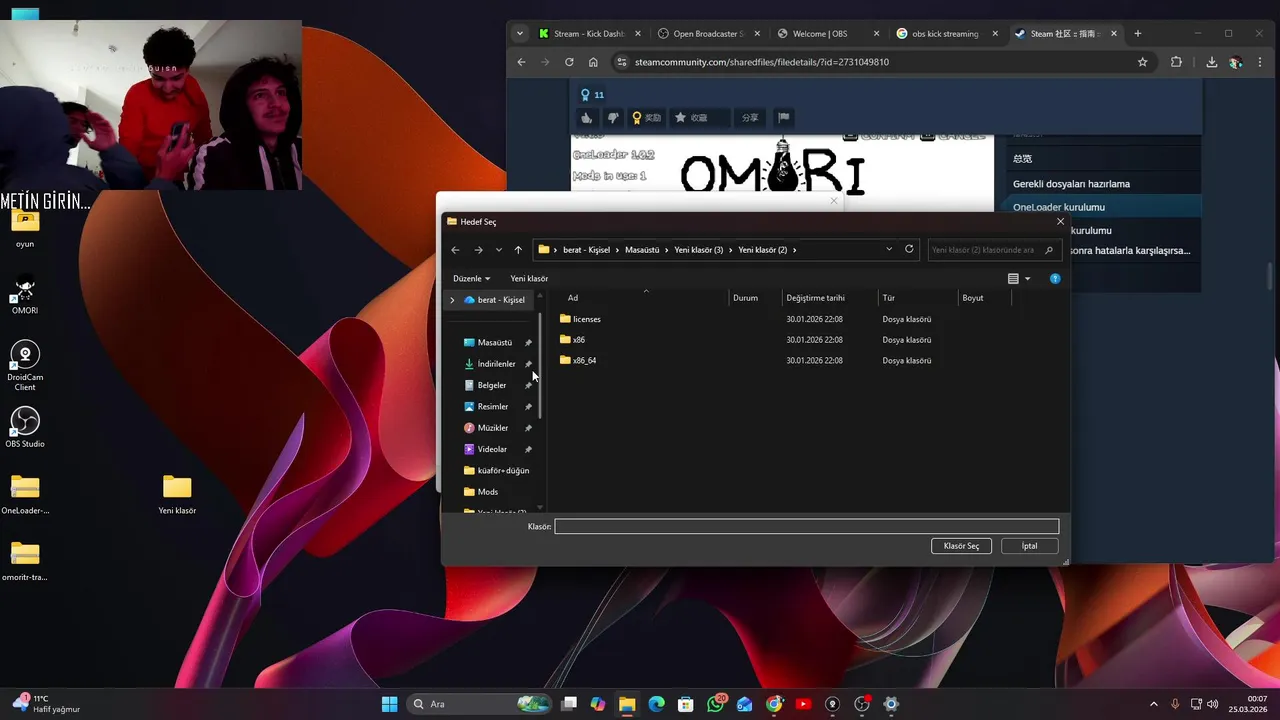Create a folder with Yeni klasör button
The width and height of the screenshot is (1280, 720).
(529, 279)
